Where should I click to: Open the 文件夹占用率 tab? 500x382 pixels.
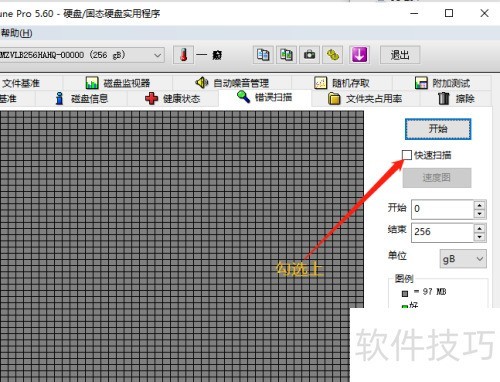365,99
